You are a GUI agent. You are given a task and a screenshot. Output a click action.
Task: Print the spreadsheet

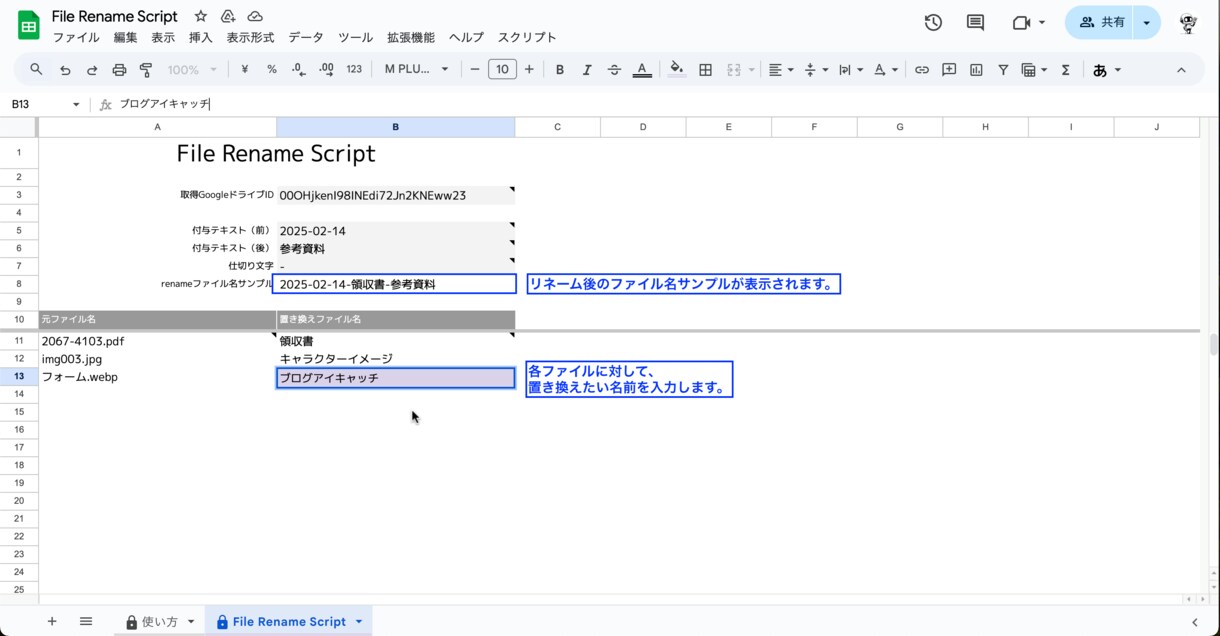point(119,69)
